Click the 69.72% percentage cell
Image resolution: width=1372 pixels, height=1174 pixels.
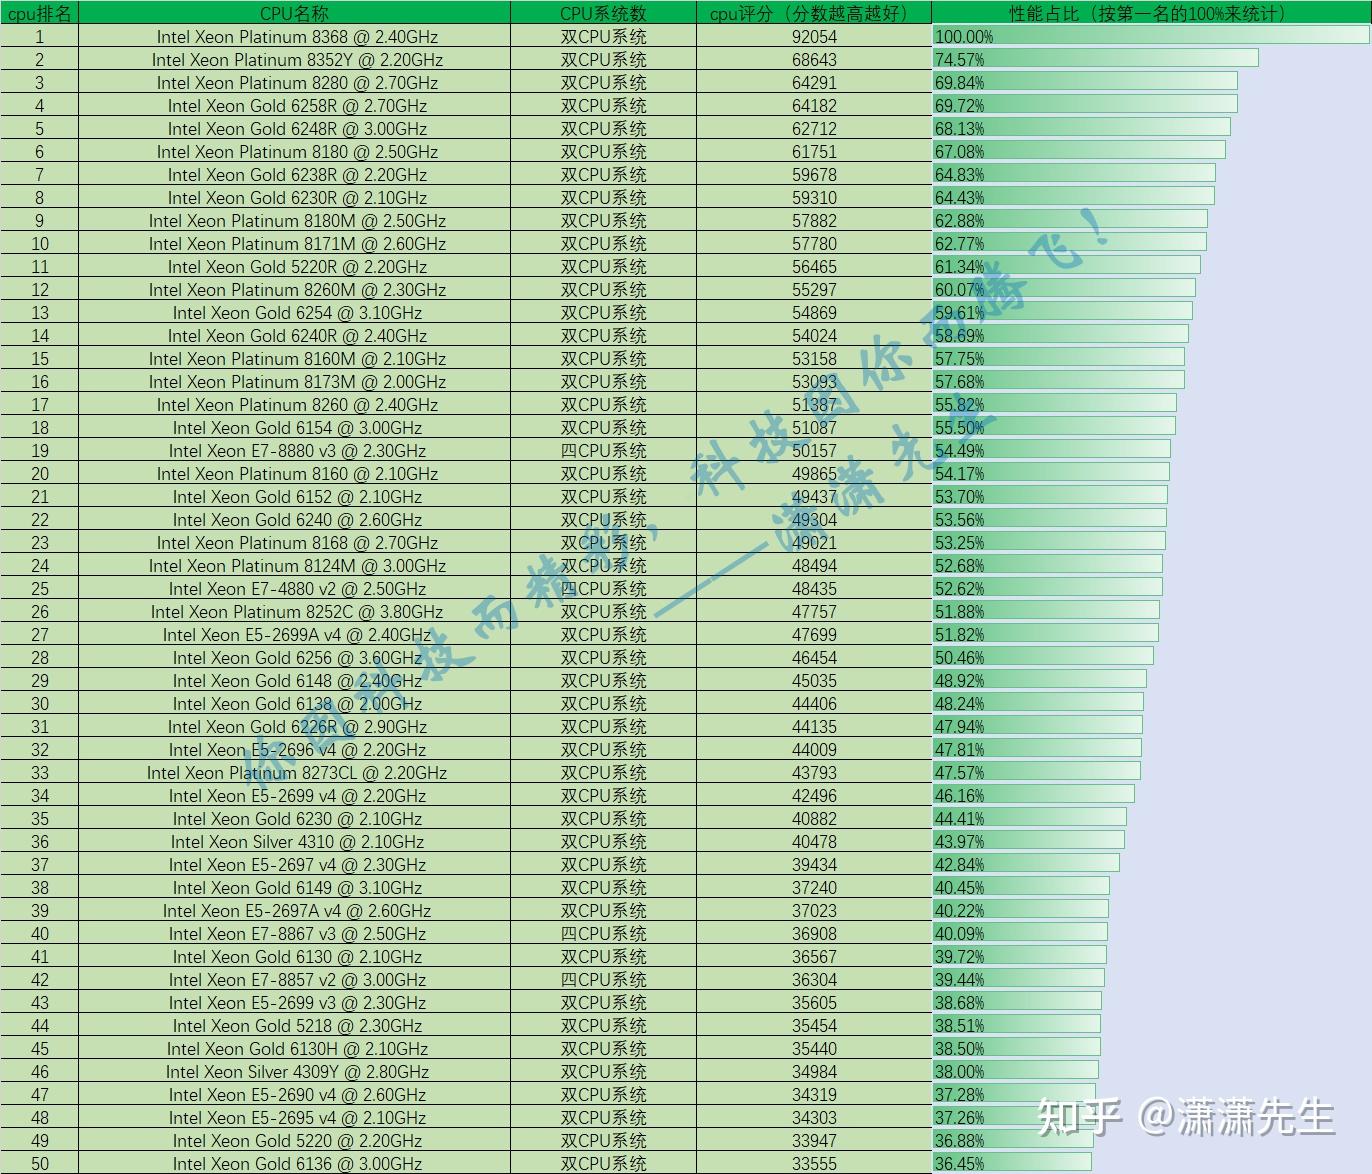pyautogui.click(x=1151, y=106)
